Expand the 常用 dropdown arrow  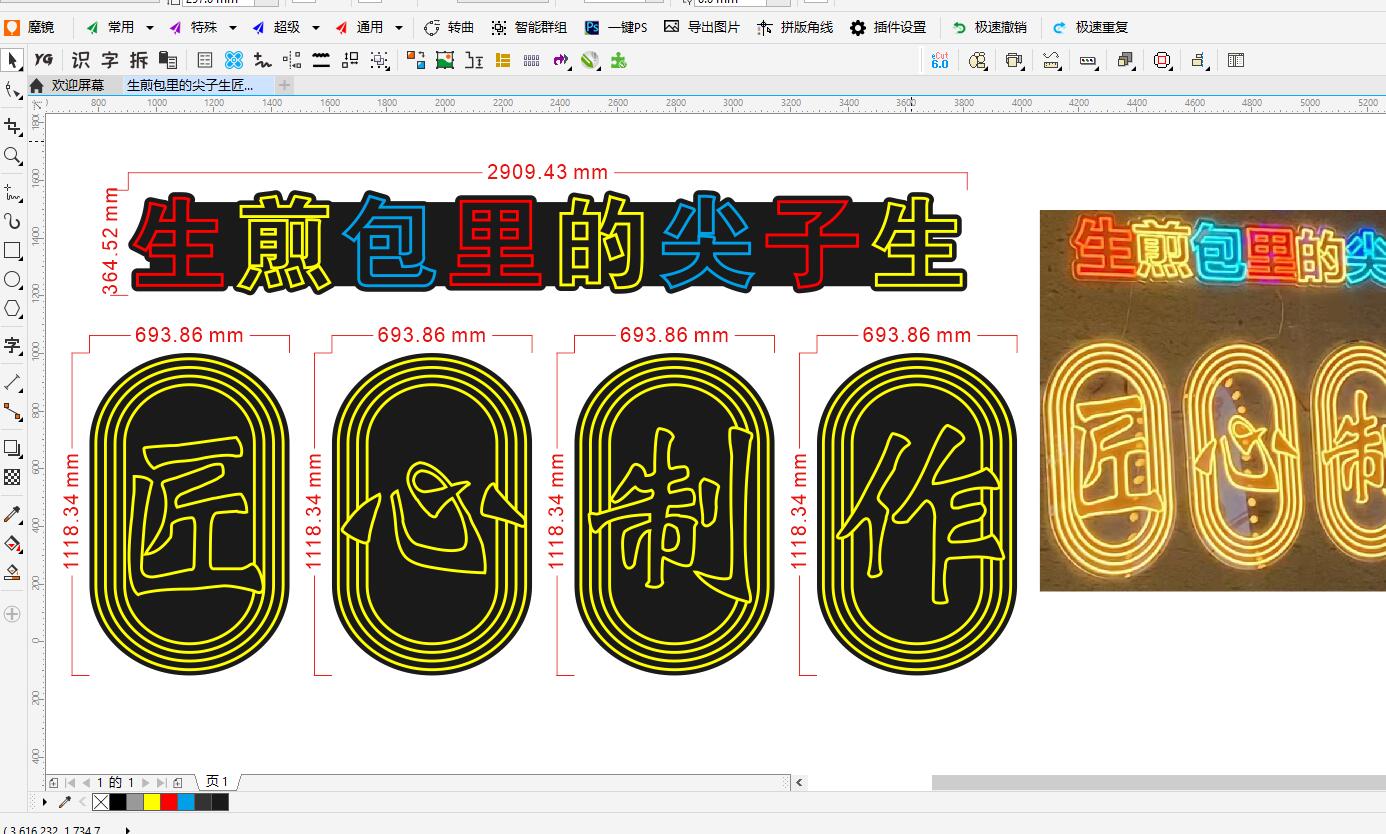[x=150, y=28]
